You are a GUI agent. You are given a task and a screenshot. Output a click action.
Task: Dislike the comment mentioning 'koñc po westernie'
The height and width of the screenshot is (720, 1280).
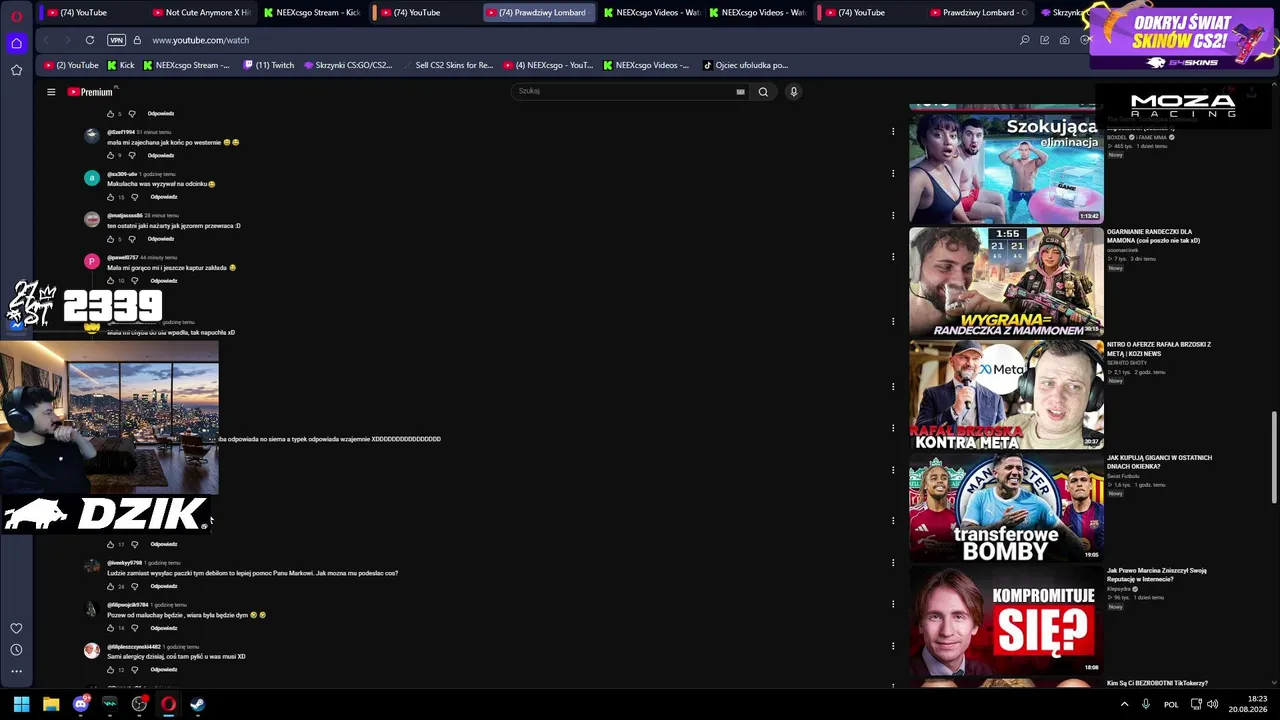[132, 155]
